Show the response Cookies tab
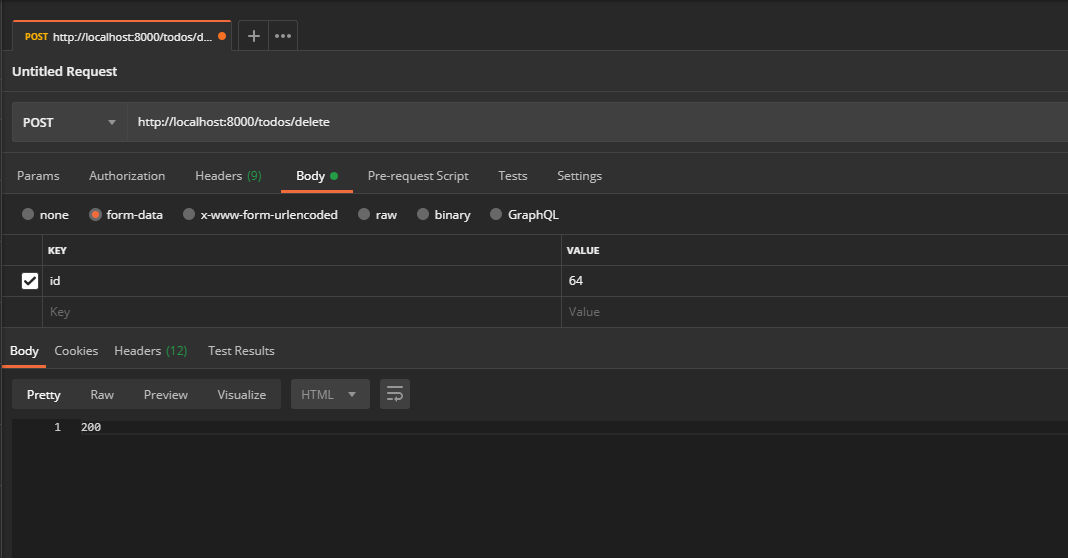 pyautogui.click(x=76, y=351)
